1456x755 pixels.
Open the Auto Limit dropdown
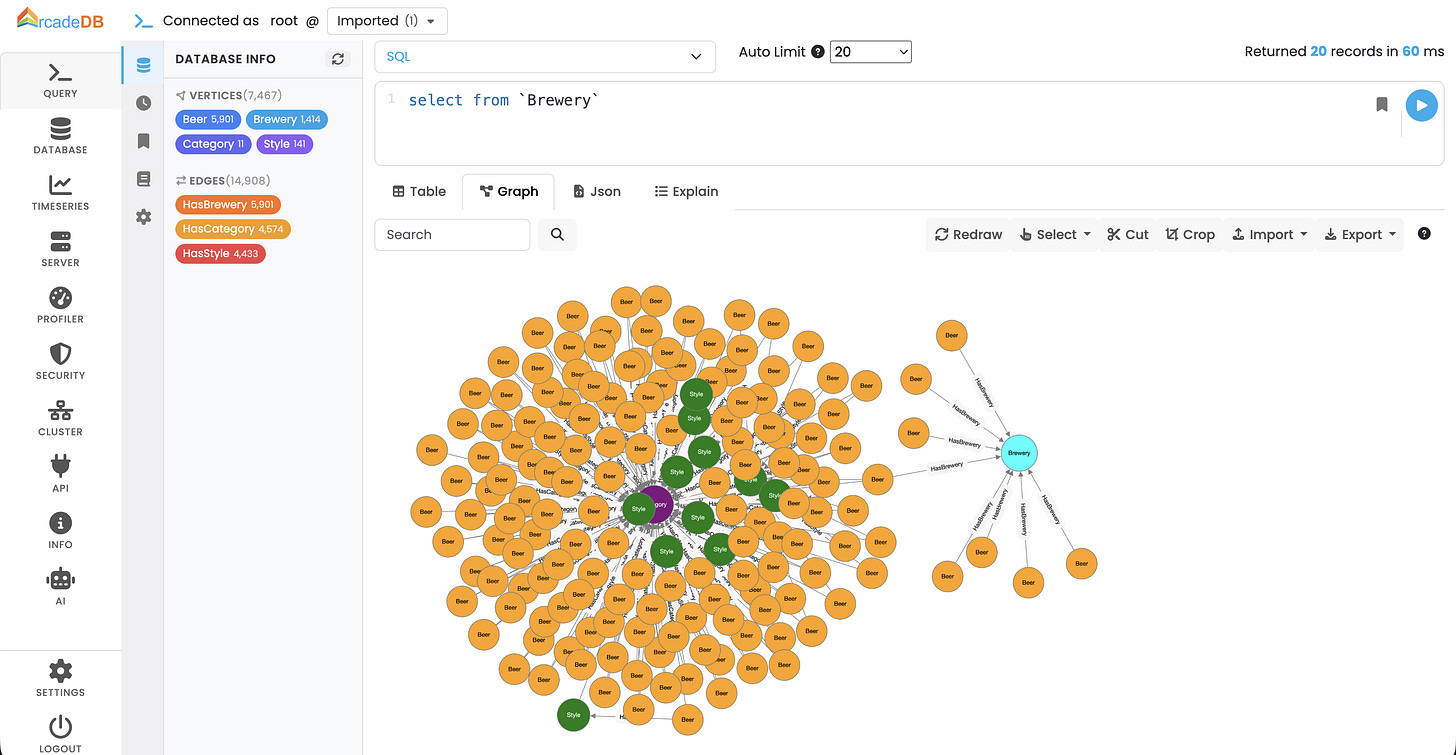pos(870,51)
